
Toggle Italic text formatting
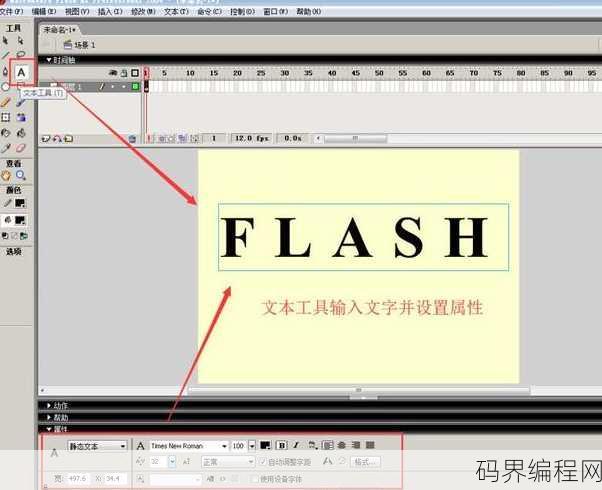coord(296,445)
